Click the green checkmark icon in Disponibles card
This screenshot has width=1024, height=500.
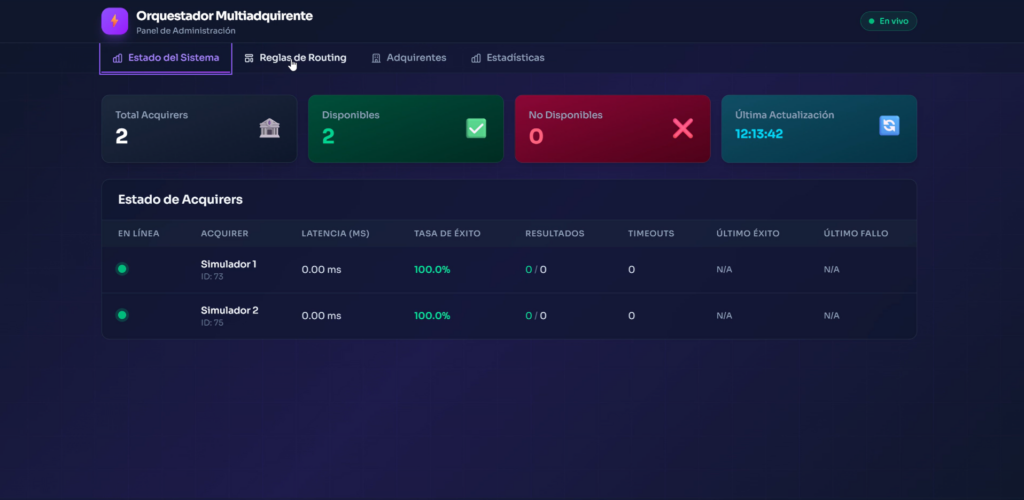(x=476, y=128)
